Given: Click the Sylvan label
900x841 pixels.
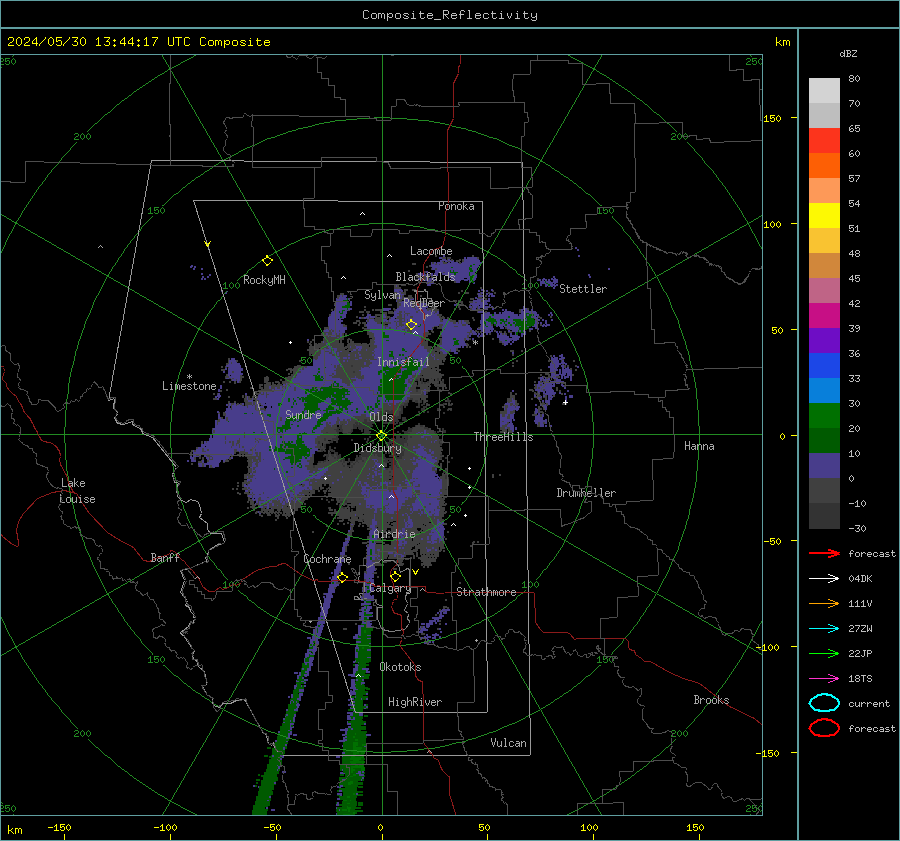Looking at the screenshot, I should [x=382, y=295].
